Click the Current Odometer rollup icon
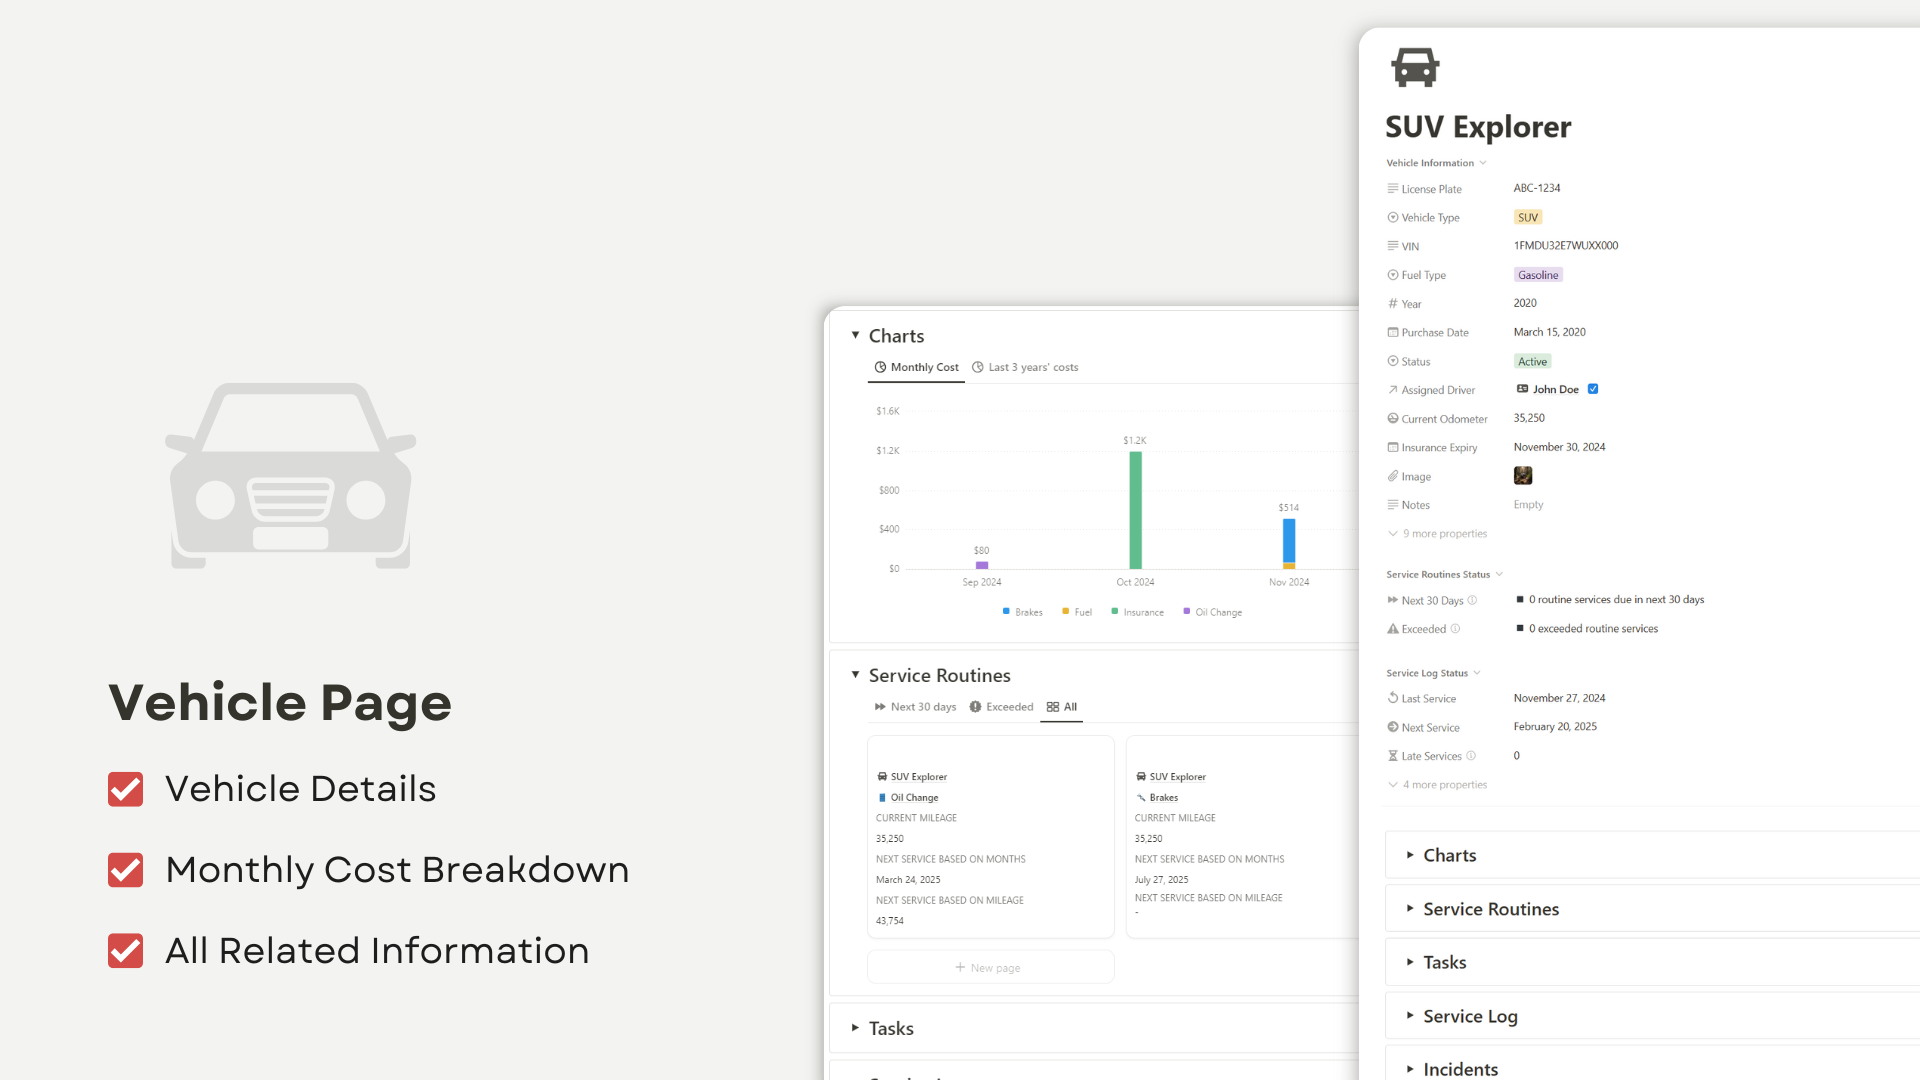1920x1080 pixels. tap(1392, 419)
